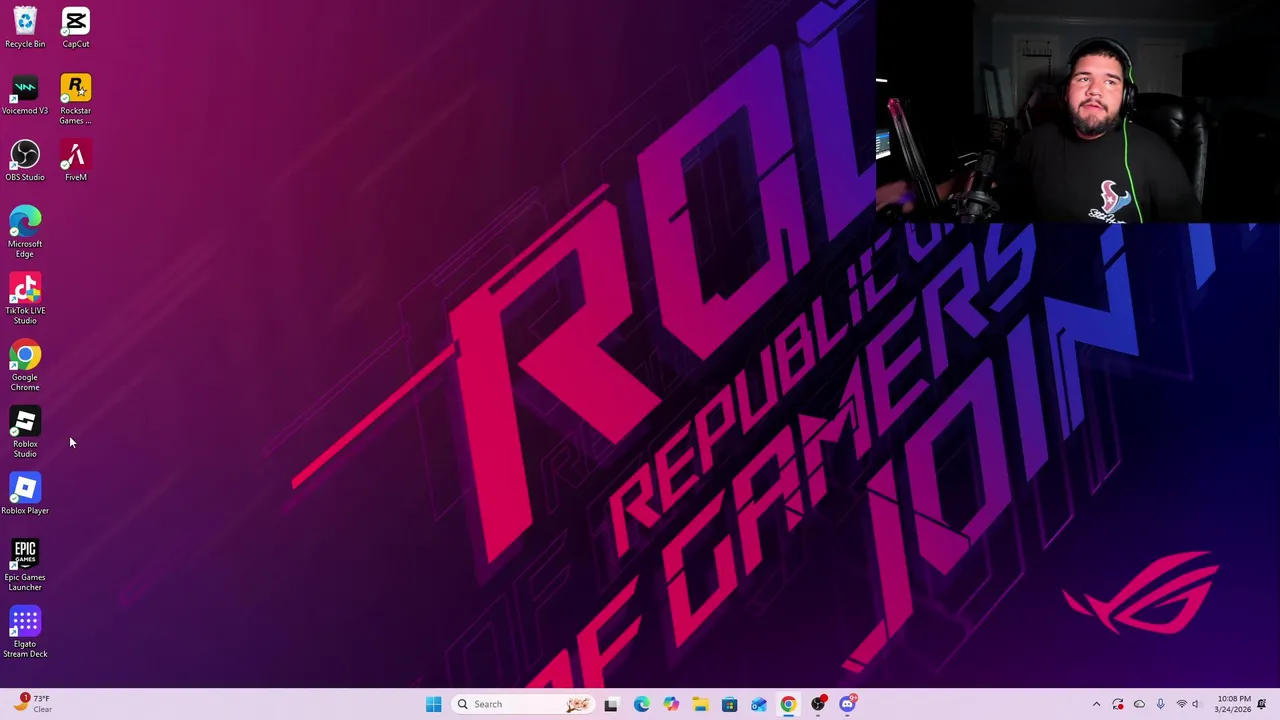This screenshot has width=1280, height=720.
Task: Open the notification bell icon
Action: (1262, 704)
